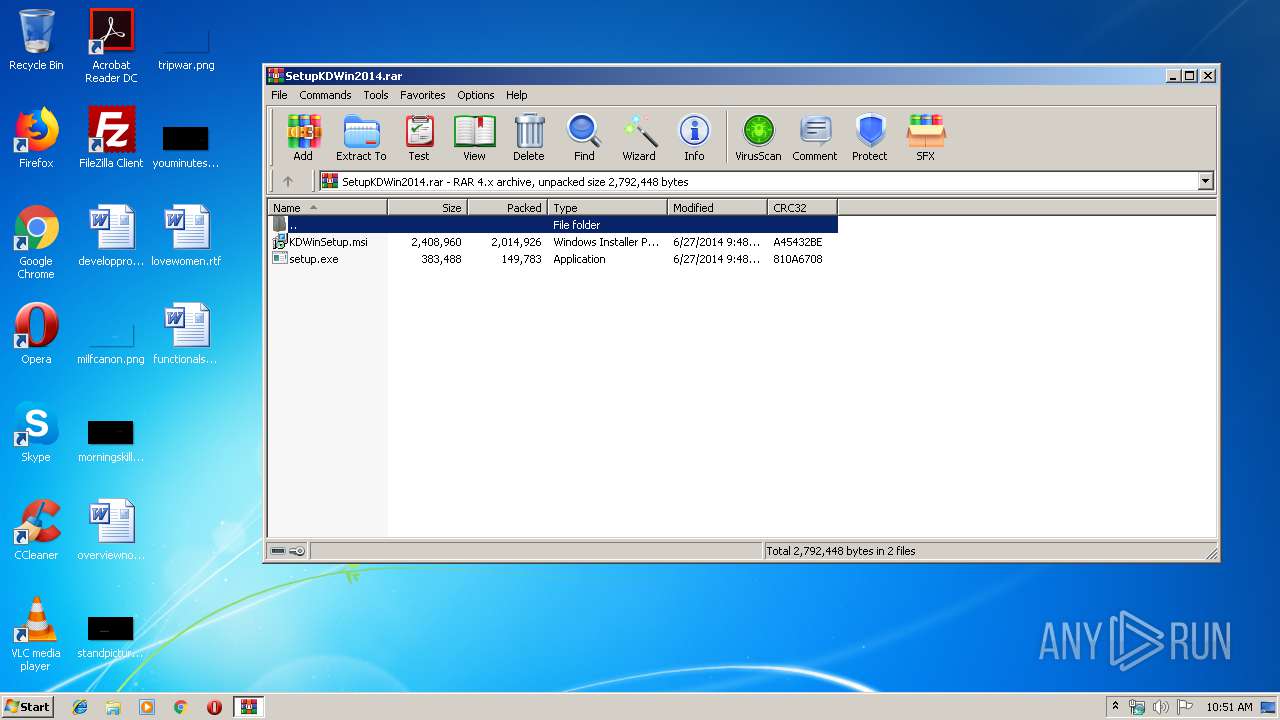Click the Add toolbar icon

coord(303,138)
